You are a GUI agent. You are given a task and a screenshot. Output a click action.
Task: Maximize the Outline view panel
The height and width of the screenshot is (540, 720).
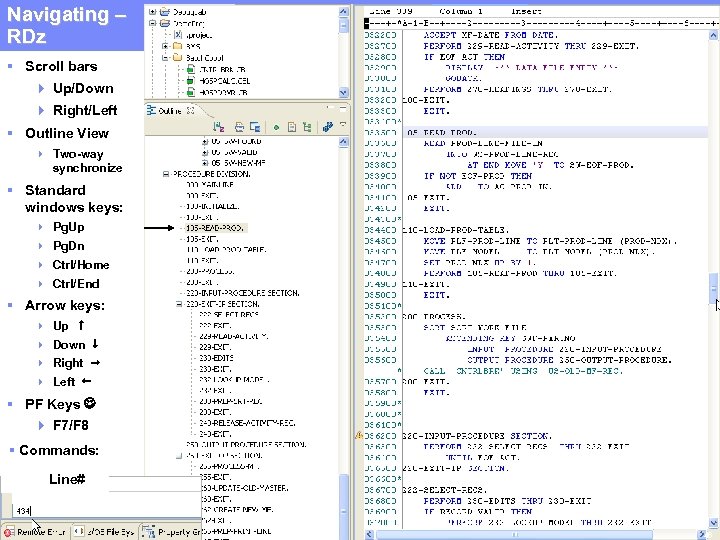pos(343,108)
